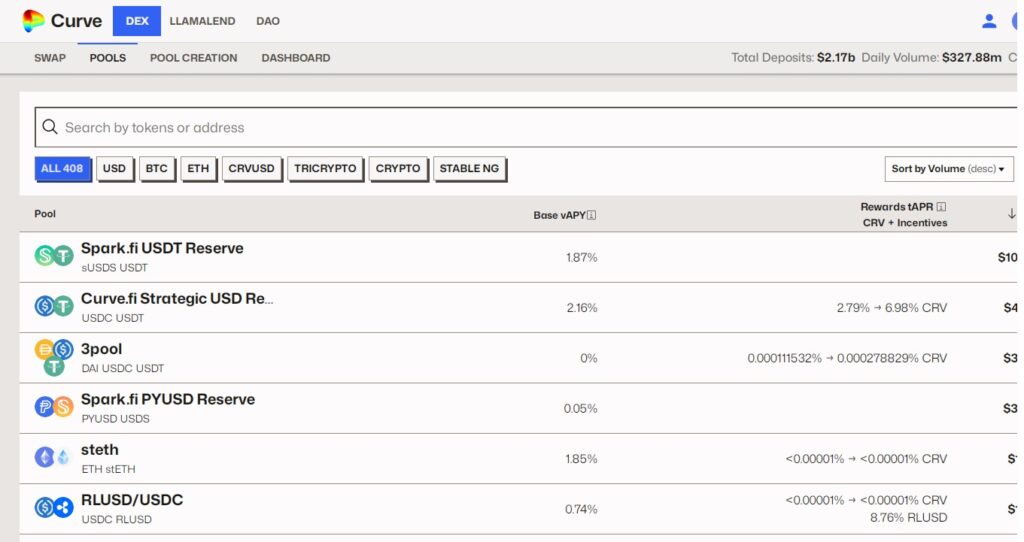Open the Curve.fi Strategic USD Reserve pool
This screenshot has height=542, width=1024.
177,299
